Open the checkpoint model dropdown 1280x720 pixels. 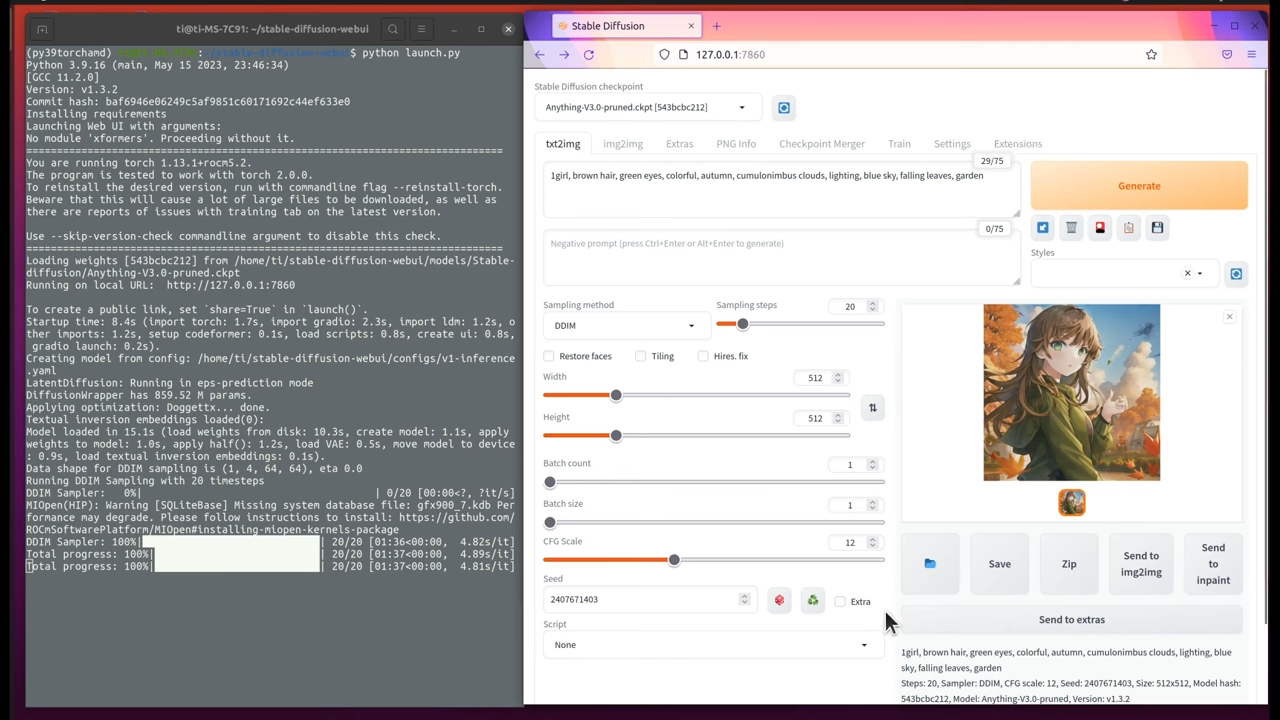click(645, 108)
